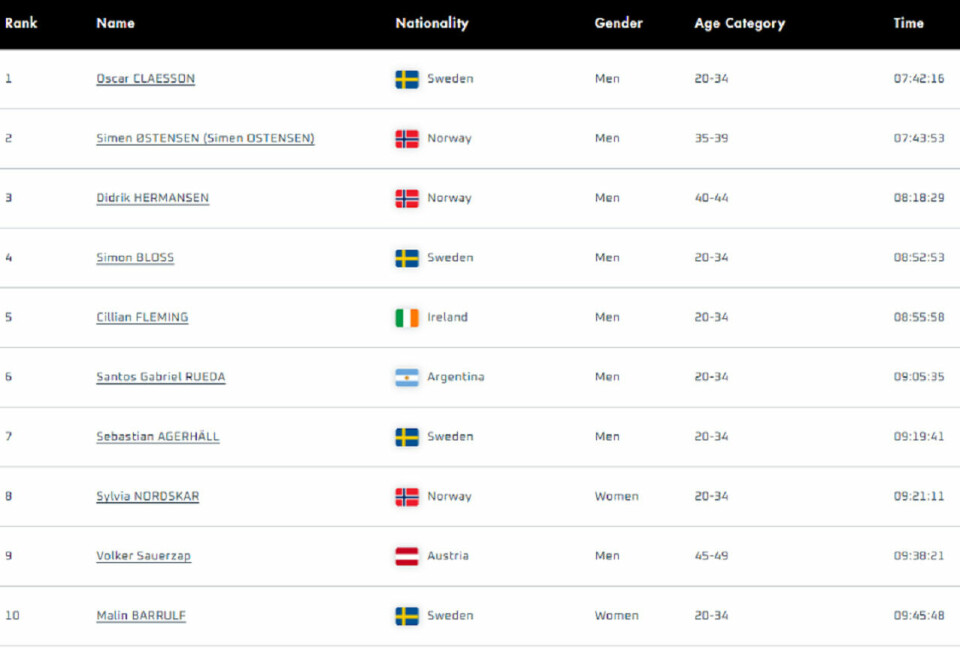Open Sebastian AGERHÄLL's profile

[x=157, y=437]
